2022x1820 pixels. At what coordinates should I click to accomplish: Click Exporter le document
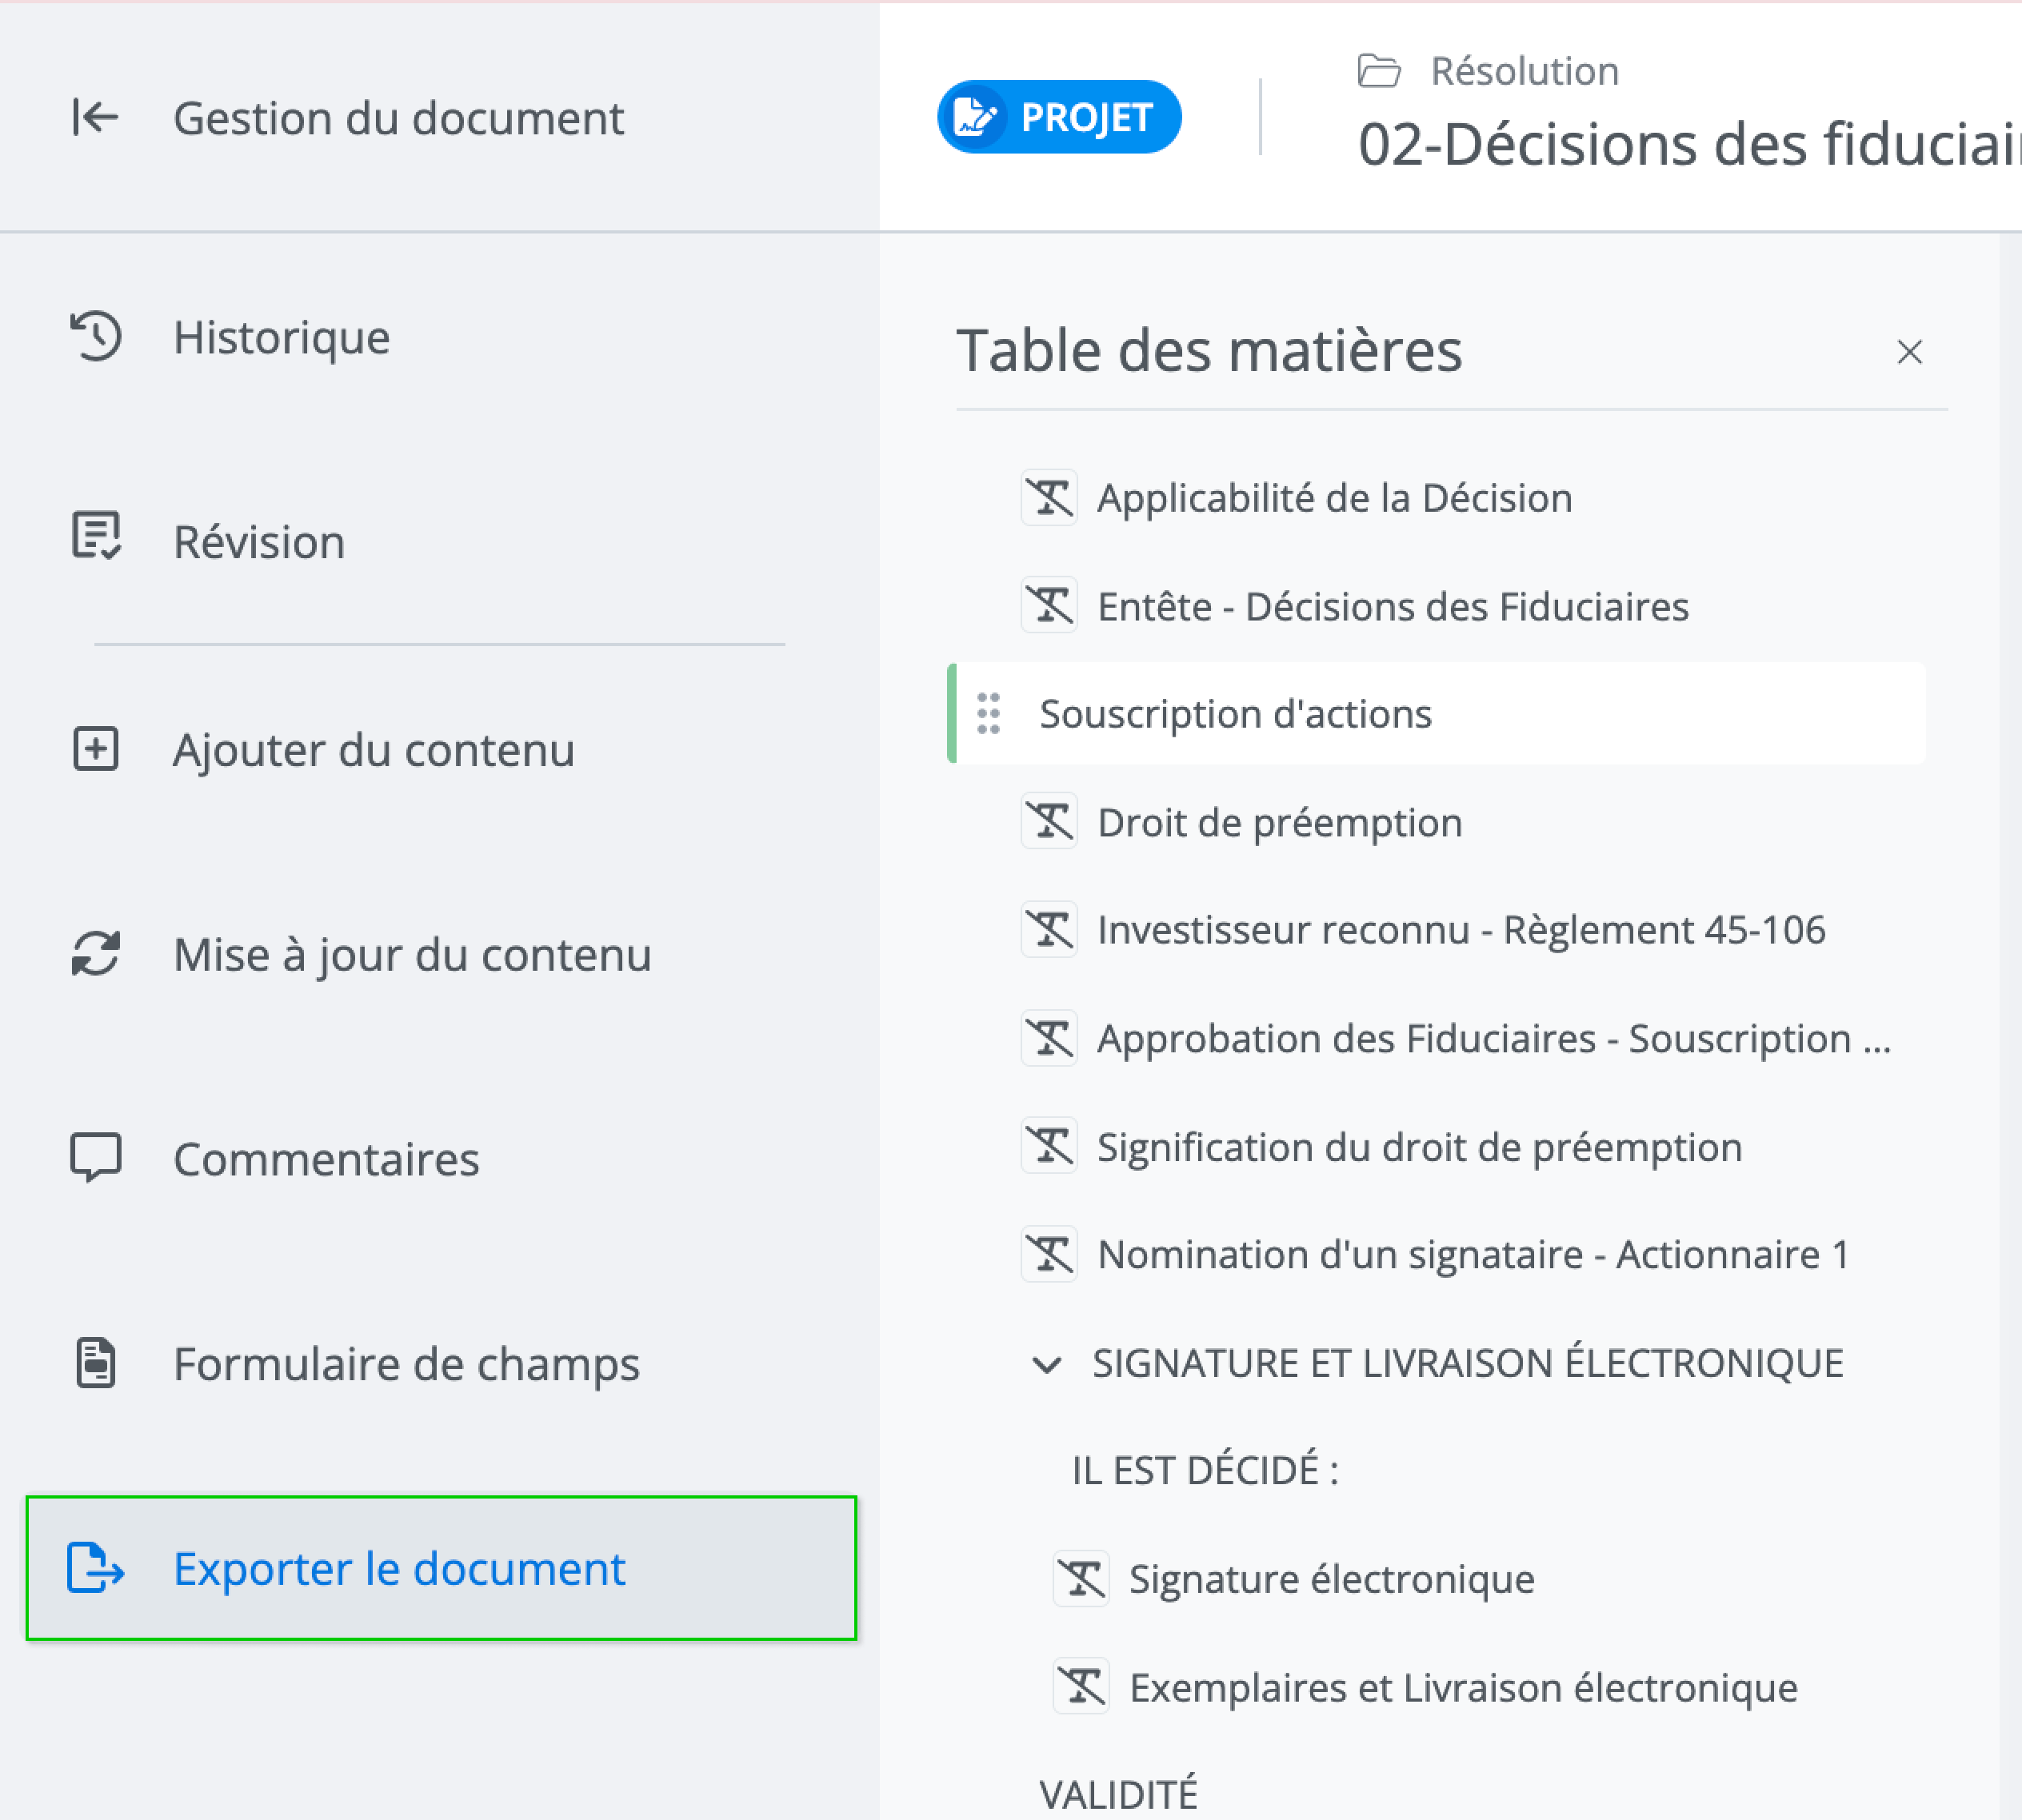point(398,1568)
